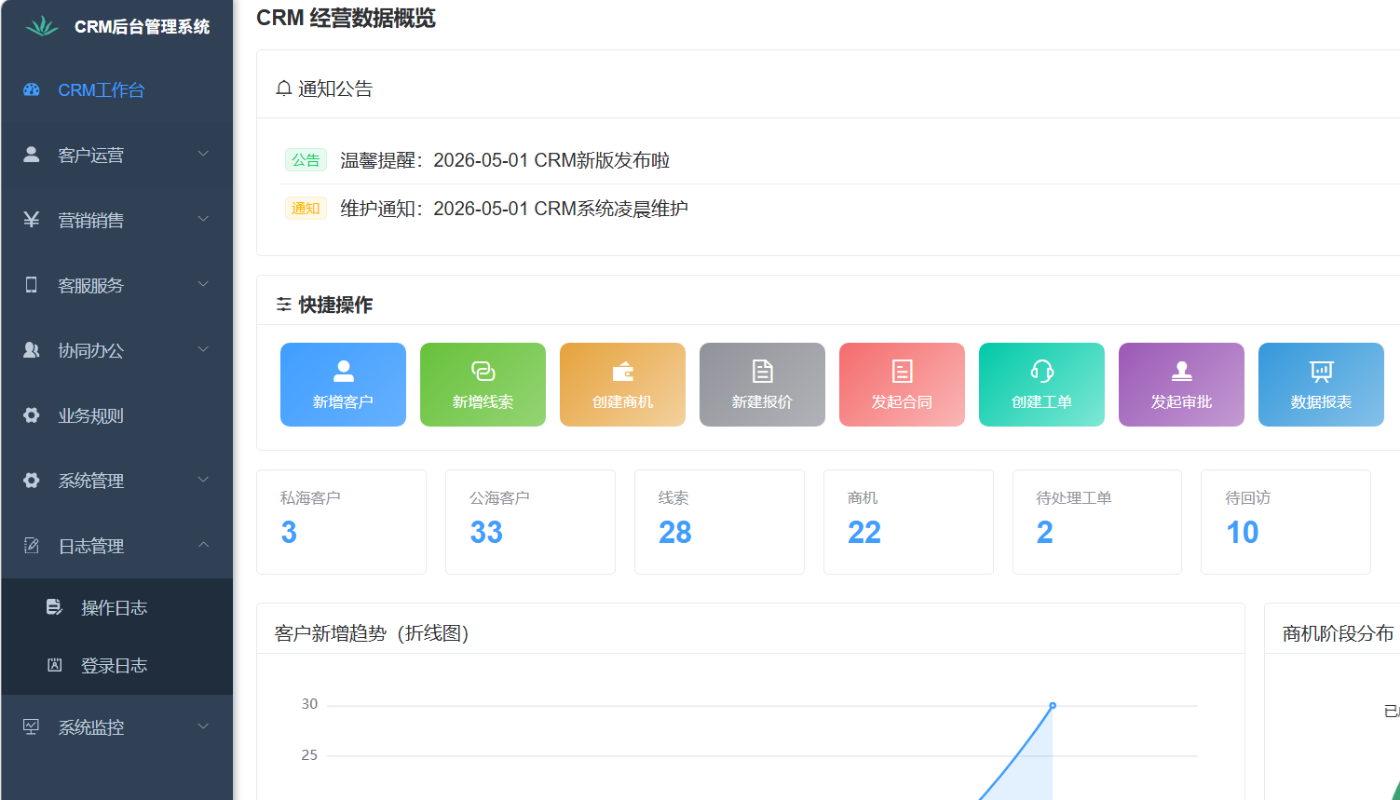
Task: Click the 营销销售 yen icon
Action: pyautogui.click(x=31, y=220)
